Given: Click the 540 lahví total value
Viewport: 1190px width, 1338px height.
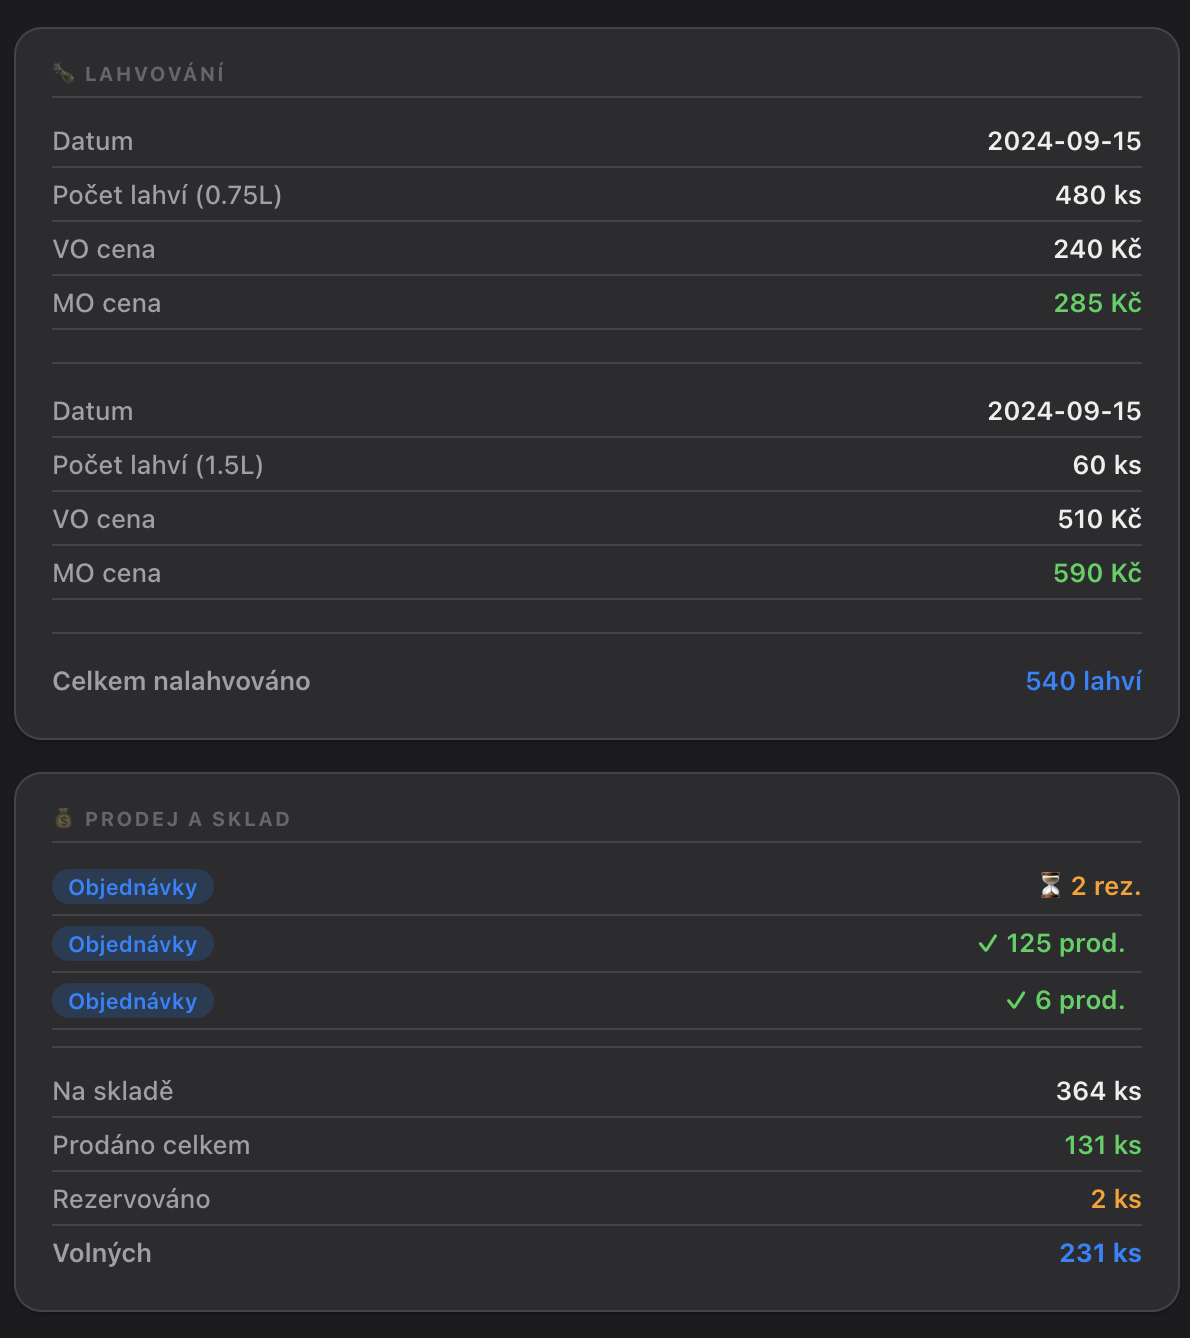Looking at the screenshot, I should tap(1083, 681).
